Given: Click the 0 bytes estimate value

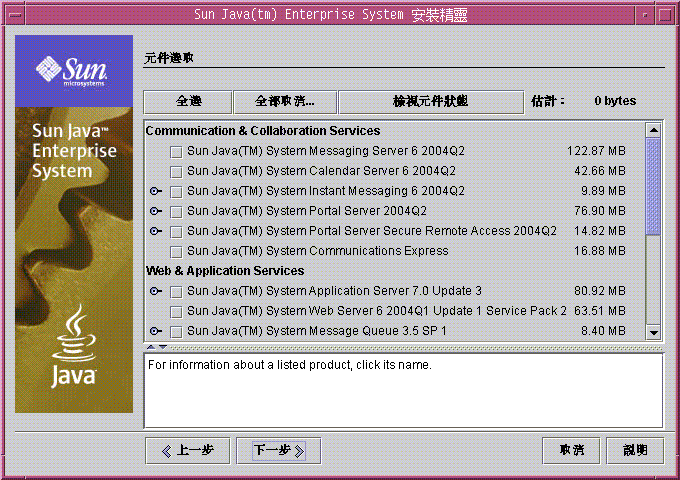Looking at the screenshot, I should [x=615, y=101].
